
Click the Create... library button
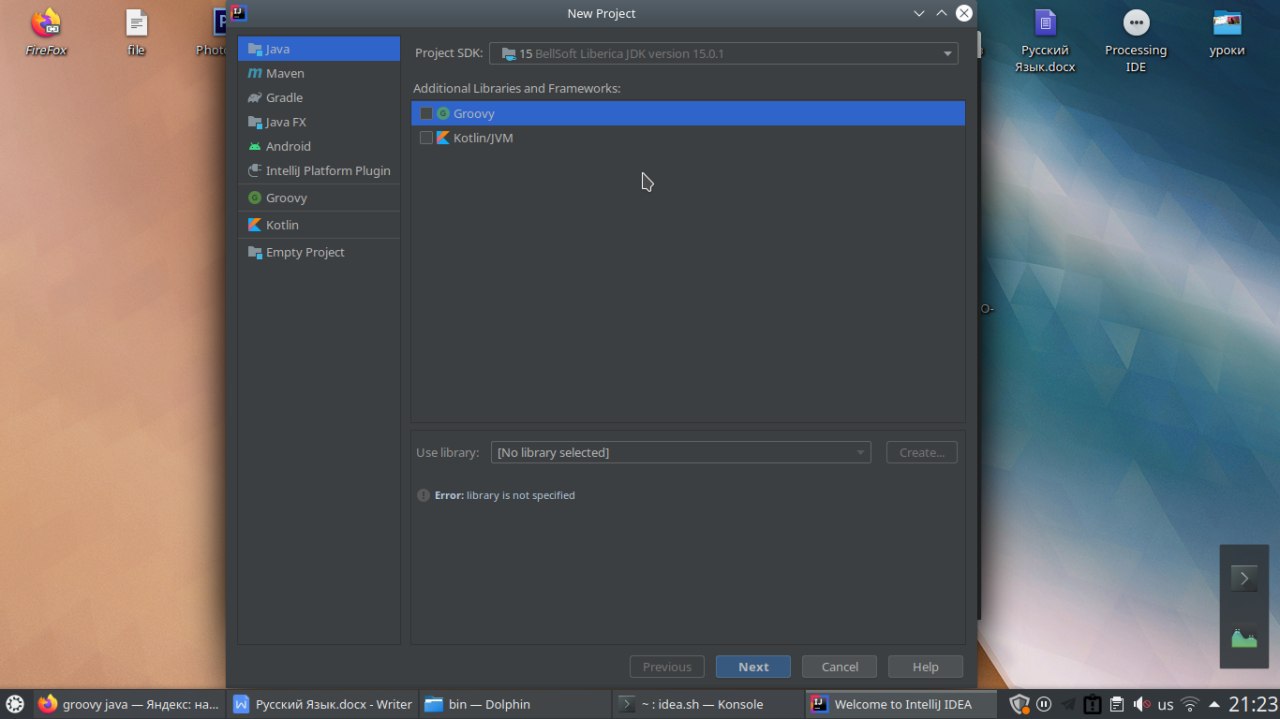pos(922,452)
